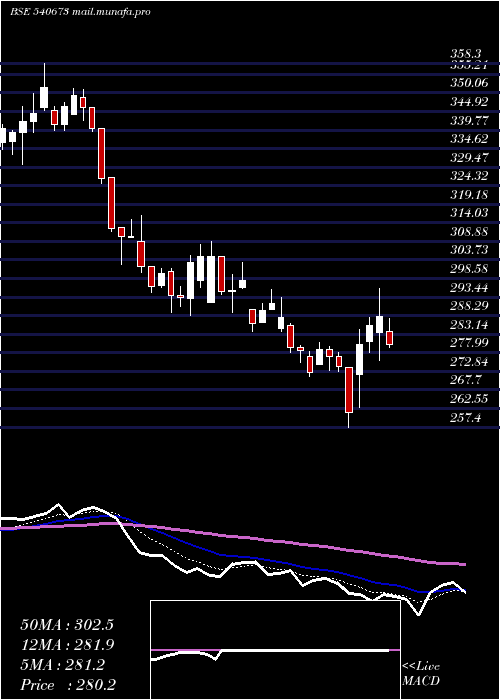
Task: Select the 358.3 price axis label
Action: coord(468,54)
